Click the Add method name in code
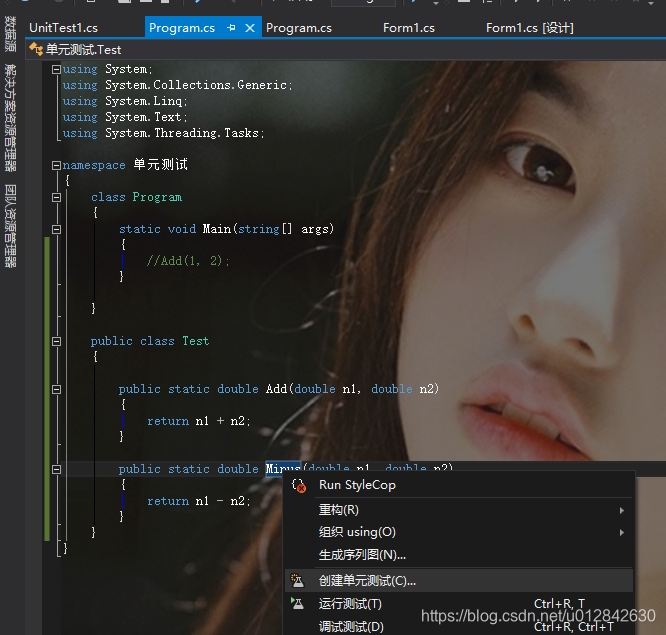The width and height of the screenshot is (666, 635). click(277, 389)
